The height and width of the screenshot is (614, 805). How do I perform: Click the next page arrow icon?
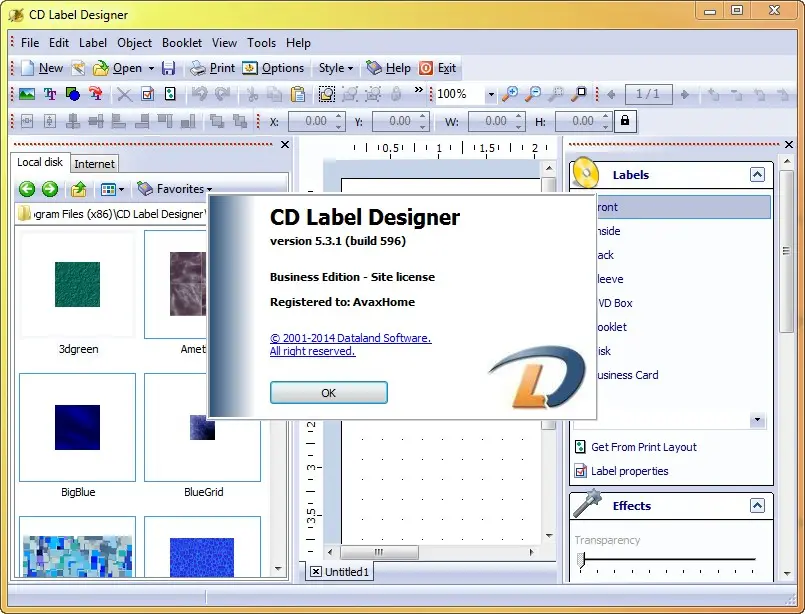(684, 94)
